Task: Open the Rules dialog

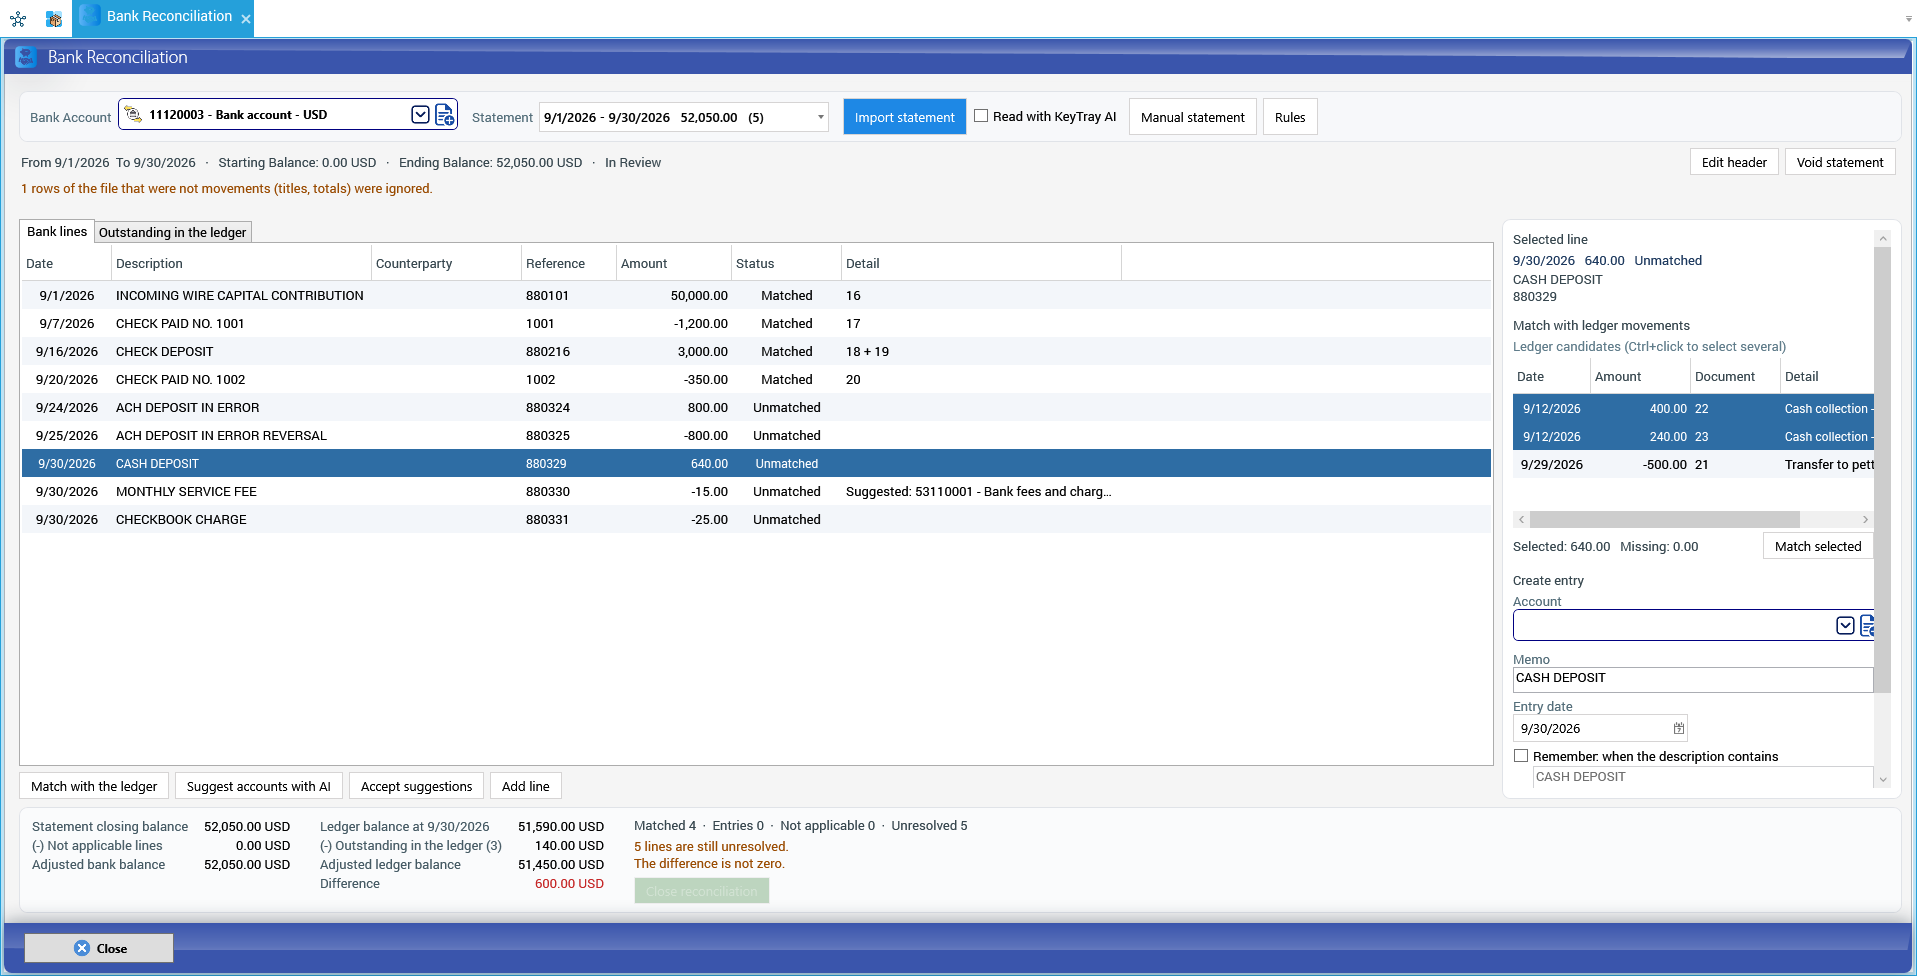Action: coord(1290,117)
